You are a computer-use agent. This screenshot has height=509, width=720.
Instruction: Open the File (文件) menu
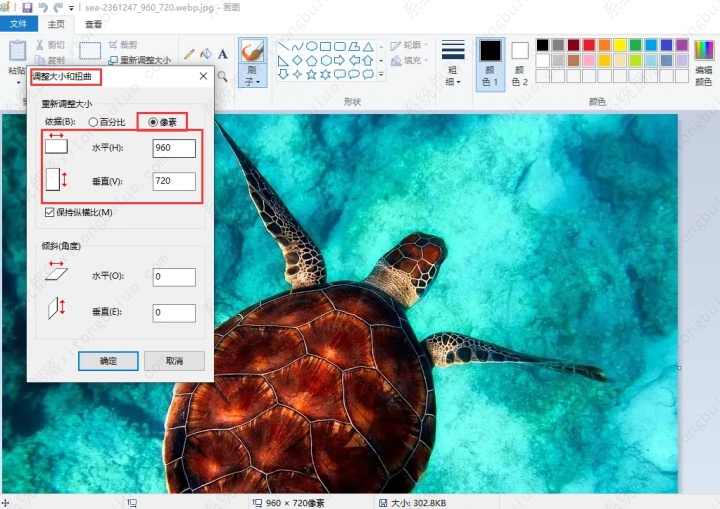[x=19, y=24]
